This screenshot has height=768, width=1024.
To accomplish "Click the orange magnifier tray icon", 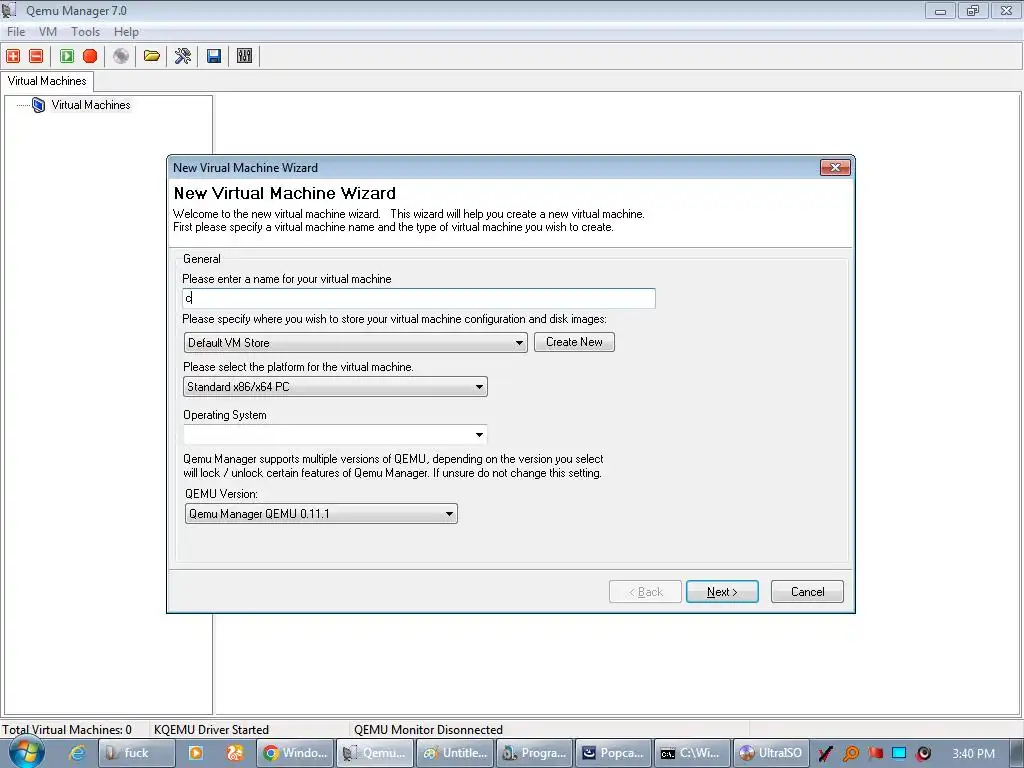I will [x=850, y=754].
